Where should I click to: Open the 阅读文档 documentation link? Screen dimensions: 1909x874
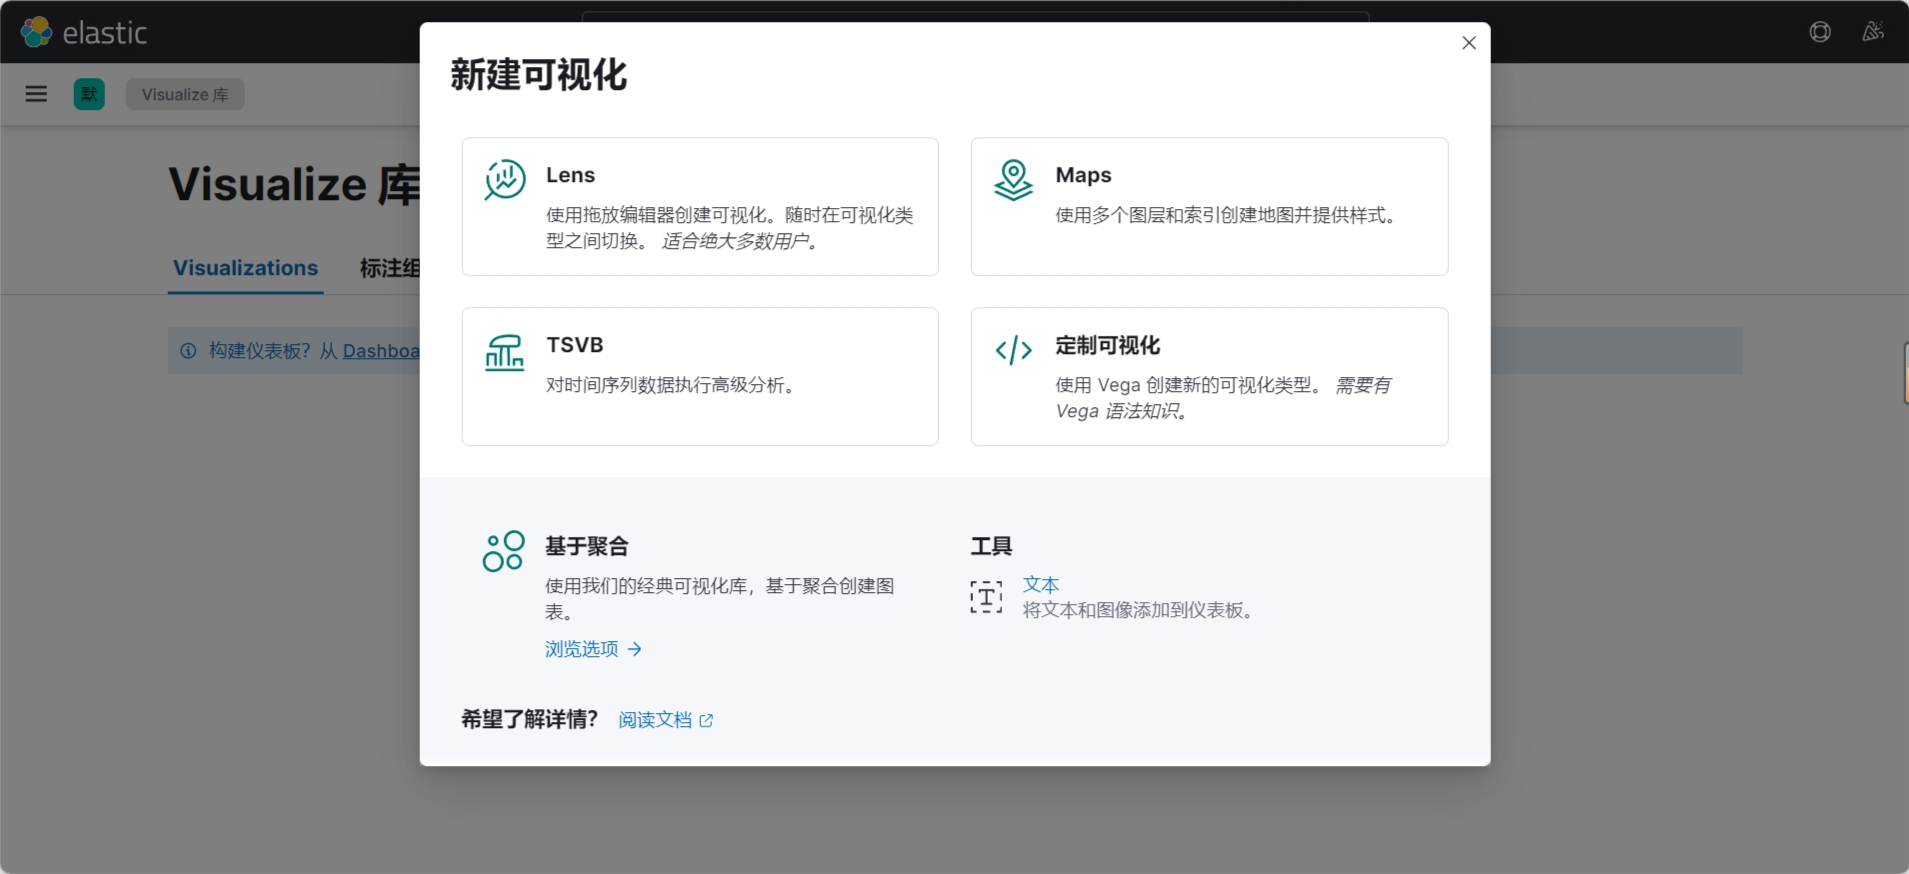click(x=665, y=720)
